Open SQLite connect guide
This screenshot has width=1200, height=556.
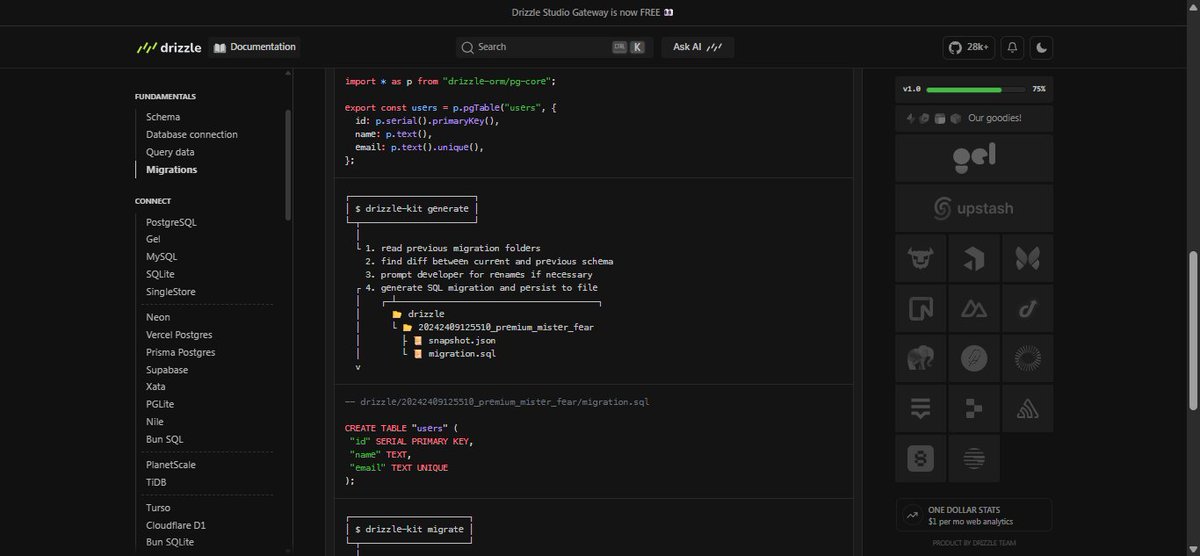[161, 274]
